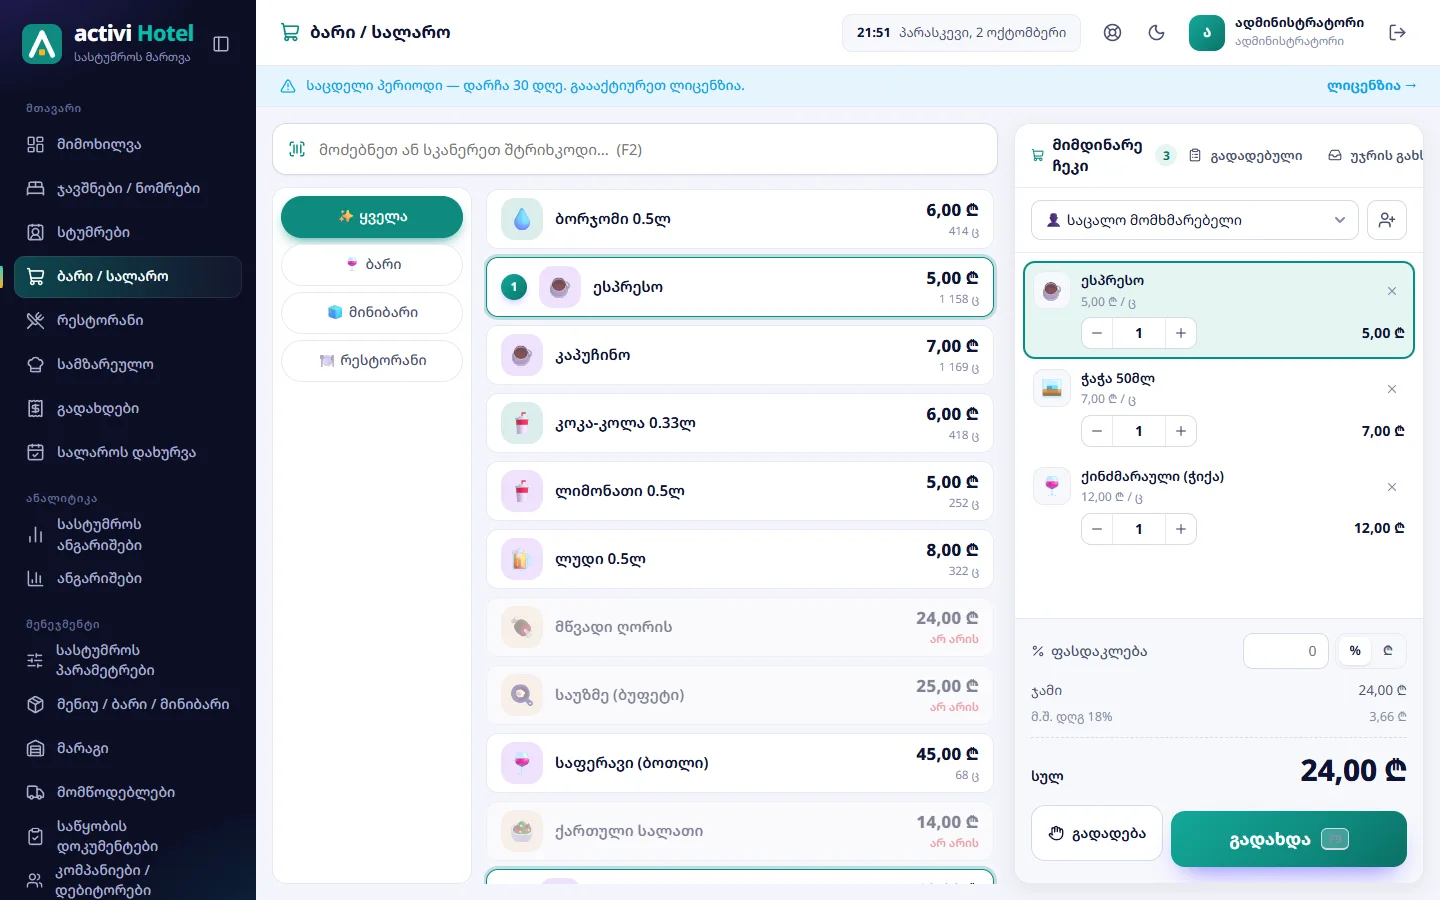Open ანგარიშები reports in sidebar
The height and width of the screenshot is (900, 1440).
[128, 579]
